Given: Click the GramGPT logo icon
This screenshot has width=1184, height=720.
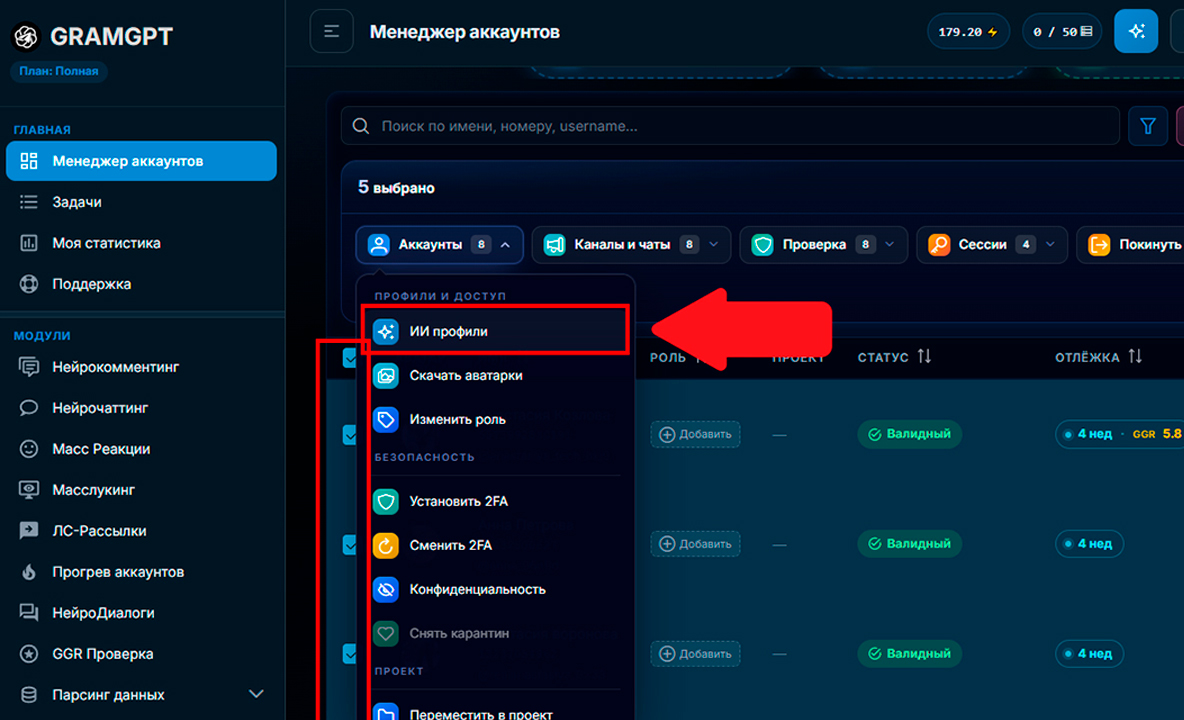Looking at the screenshot, I should [x=26, y=35].
